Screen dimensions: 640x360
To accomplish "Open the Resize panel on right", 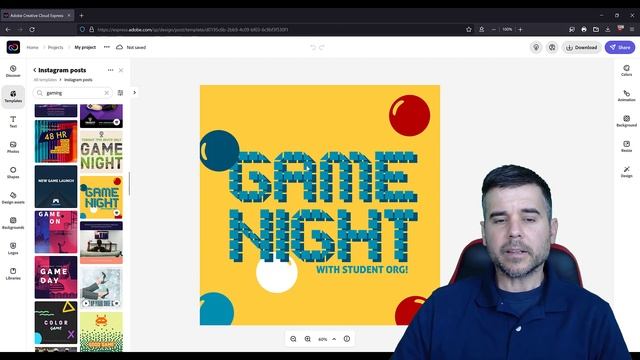I will (627, 146).
